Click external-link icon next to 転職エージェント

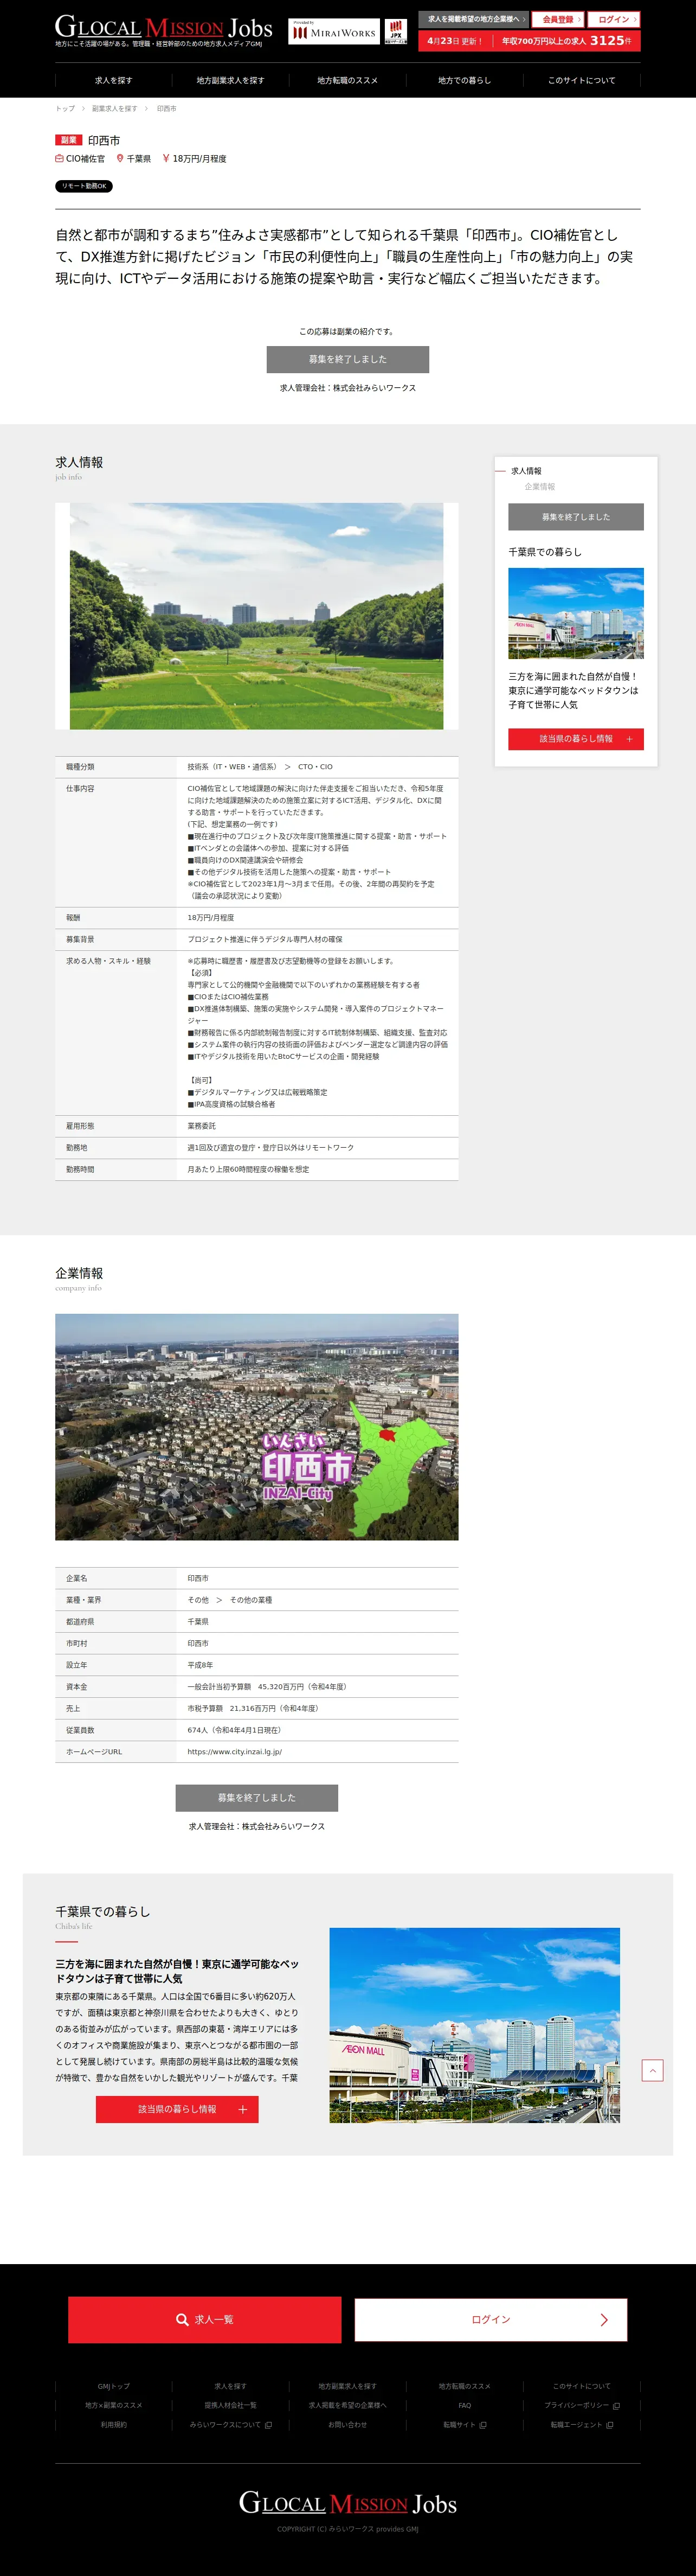(x=610, y=2424)
